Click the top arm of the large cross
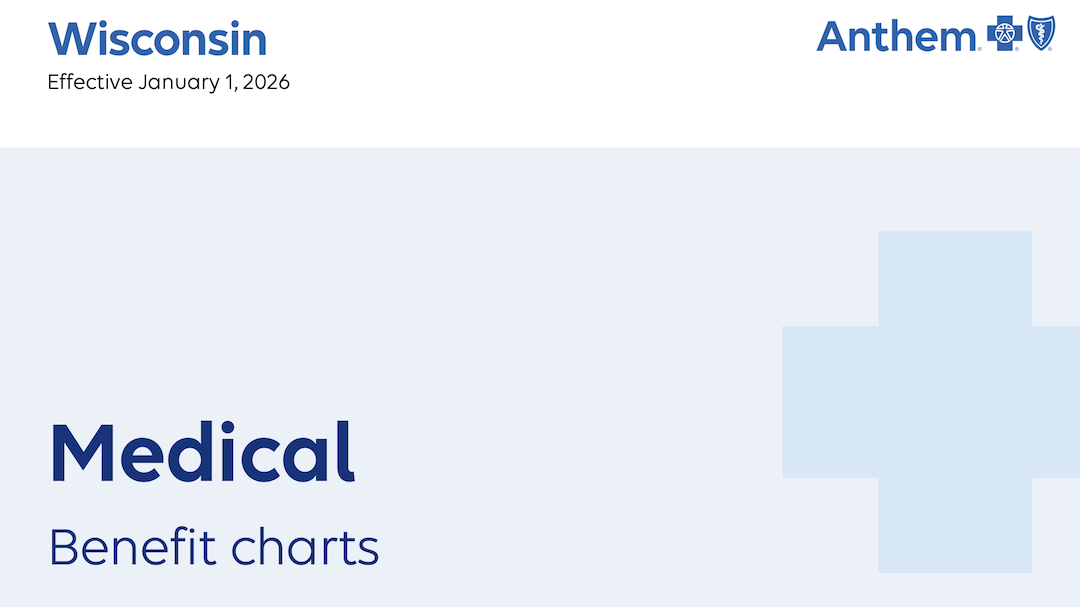1080x607 pixels. [955, 277]
